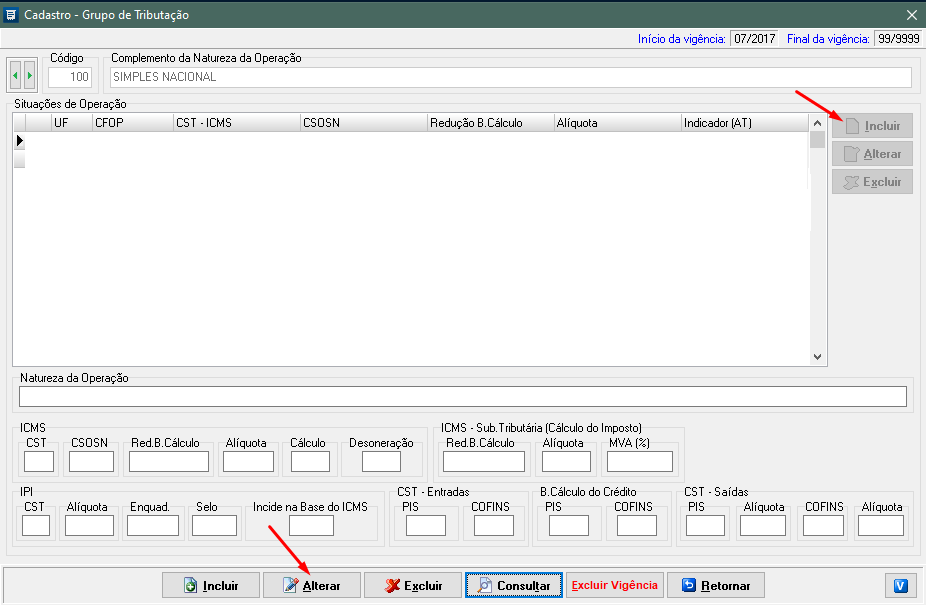This screenshot has height=605, width=926.
Task: Open Consultar with the magnifier button
Action: (x=514, y=585)
